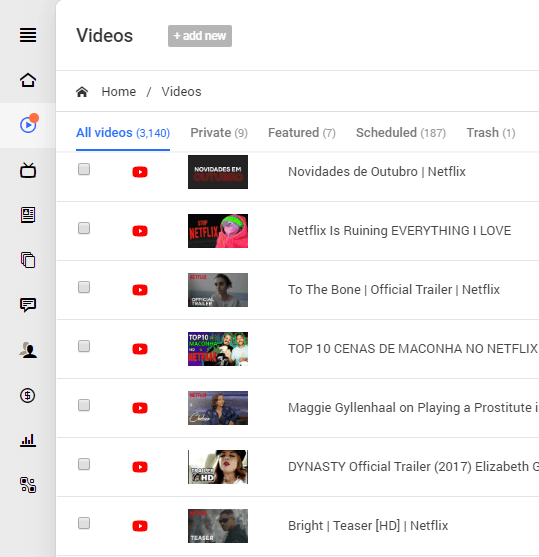
Task: Open the TV channels icon in sidebar
Action: (28, 170)
